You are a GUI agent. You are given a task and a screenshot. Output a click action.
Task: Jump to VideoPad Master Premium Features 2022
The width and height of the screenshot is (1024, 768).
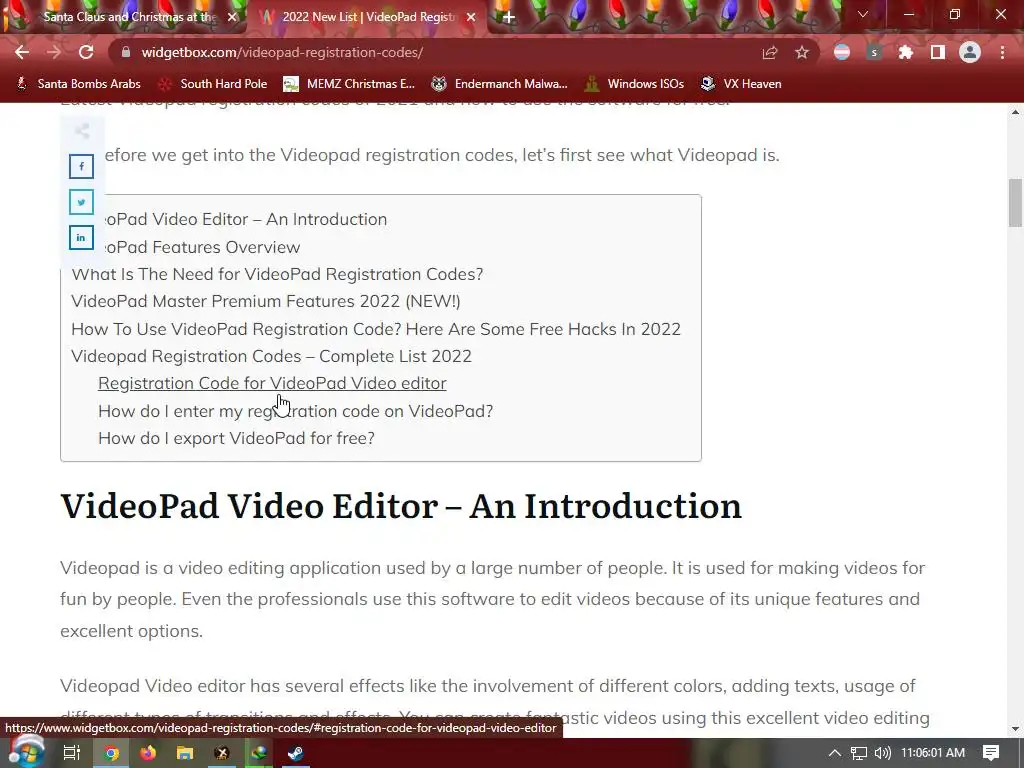pyautogui.click(x=266, y=301)
